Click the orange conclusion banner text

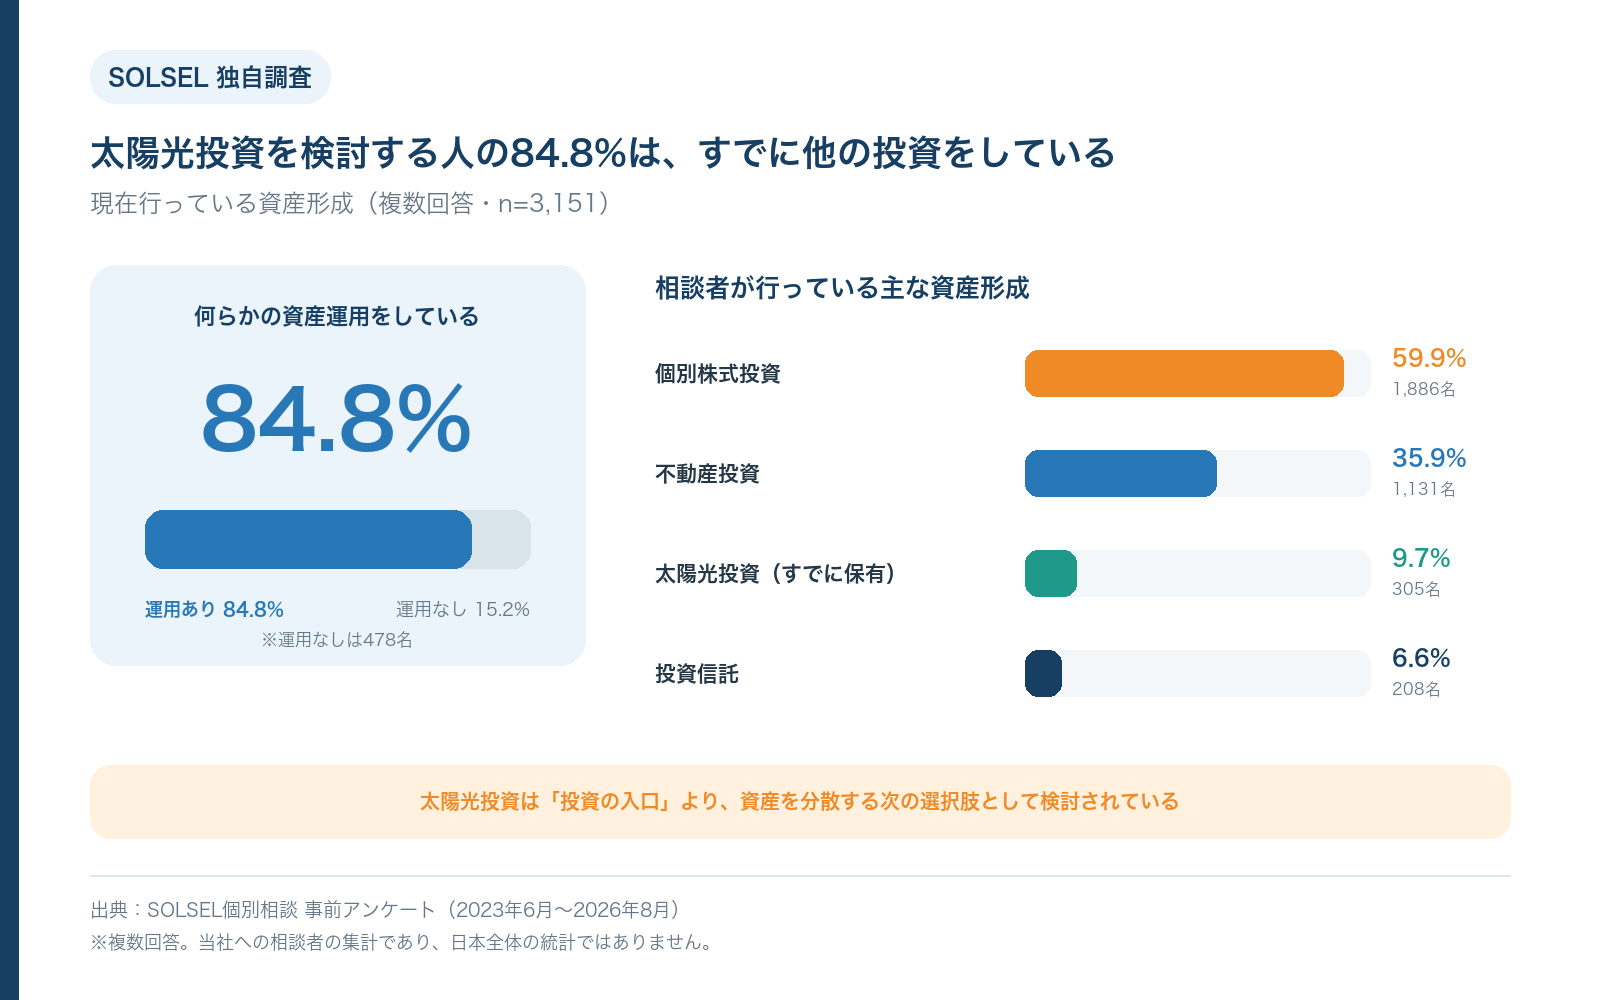coord(799,801)
